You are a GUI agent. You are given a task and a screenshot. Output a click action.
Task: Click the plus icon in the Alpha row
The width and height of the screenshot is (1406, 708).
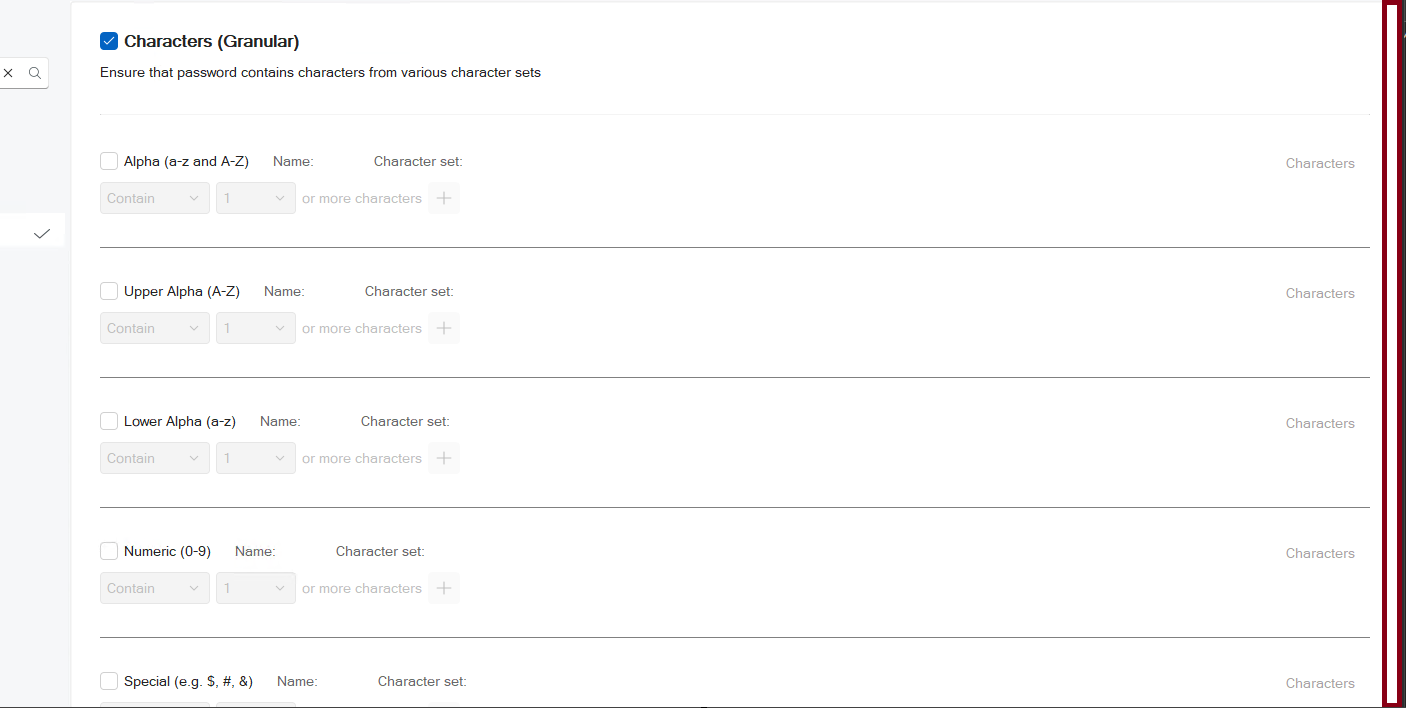pyautogui.click(x=444, y=198)
